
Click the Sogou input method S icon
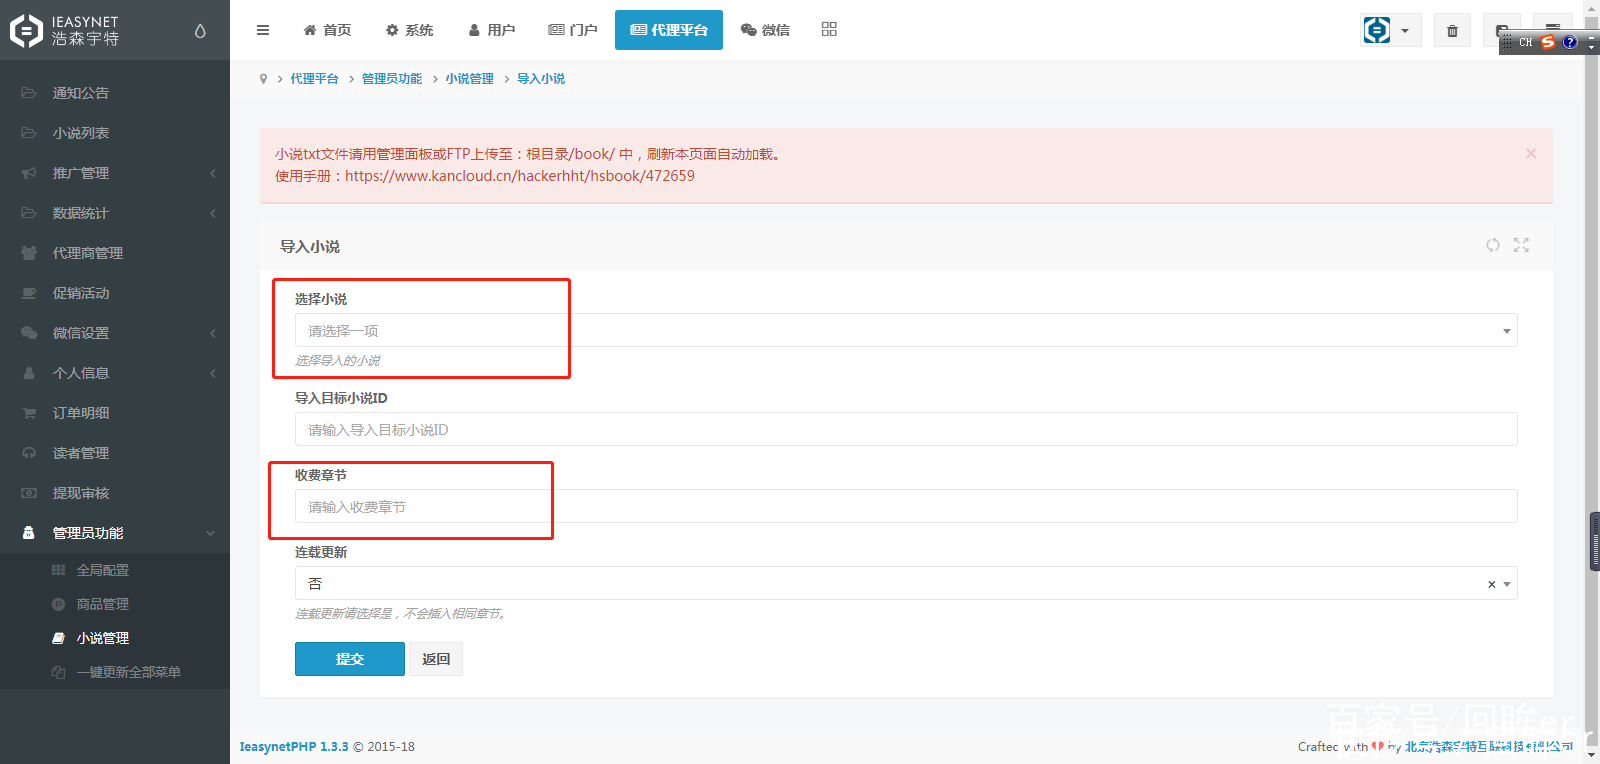(x=1548, y=42)
